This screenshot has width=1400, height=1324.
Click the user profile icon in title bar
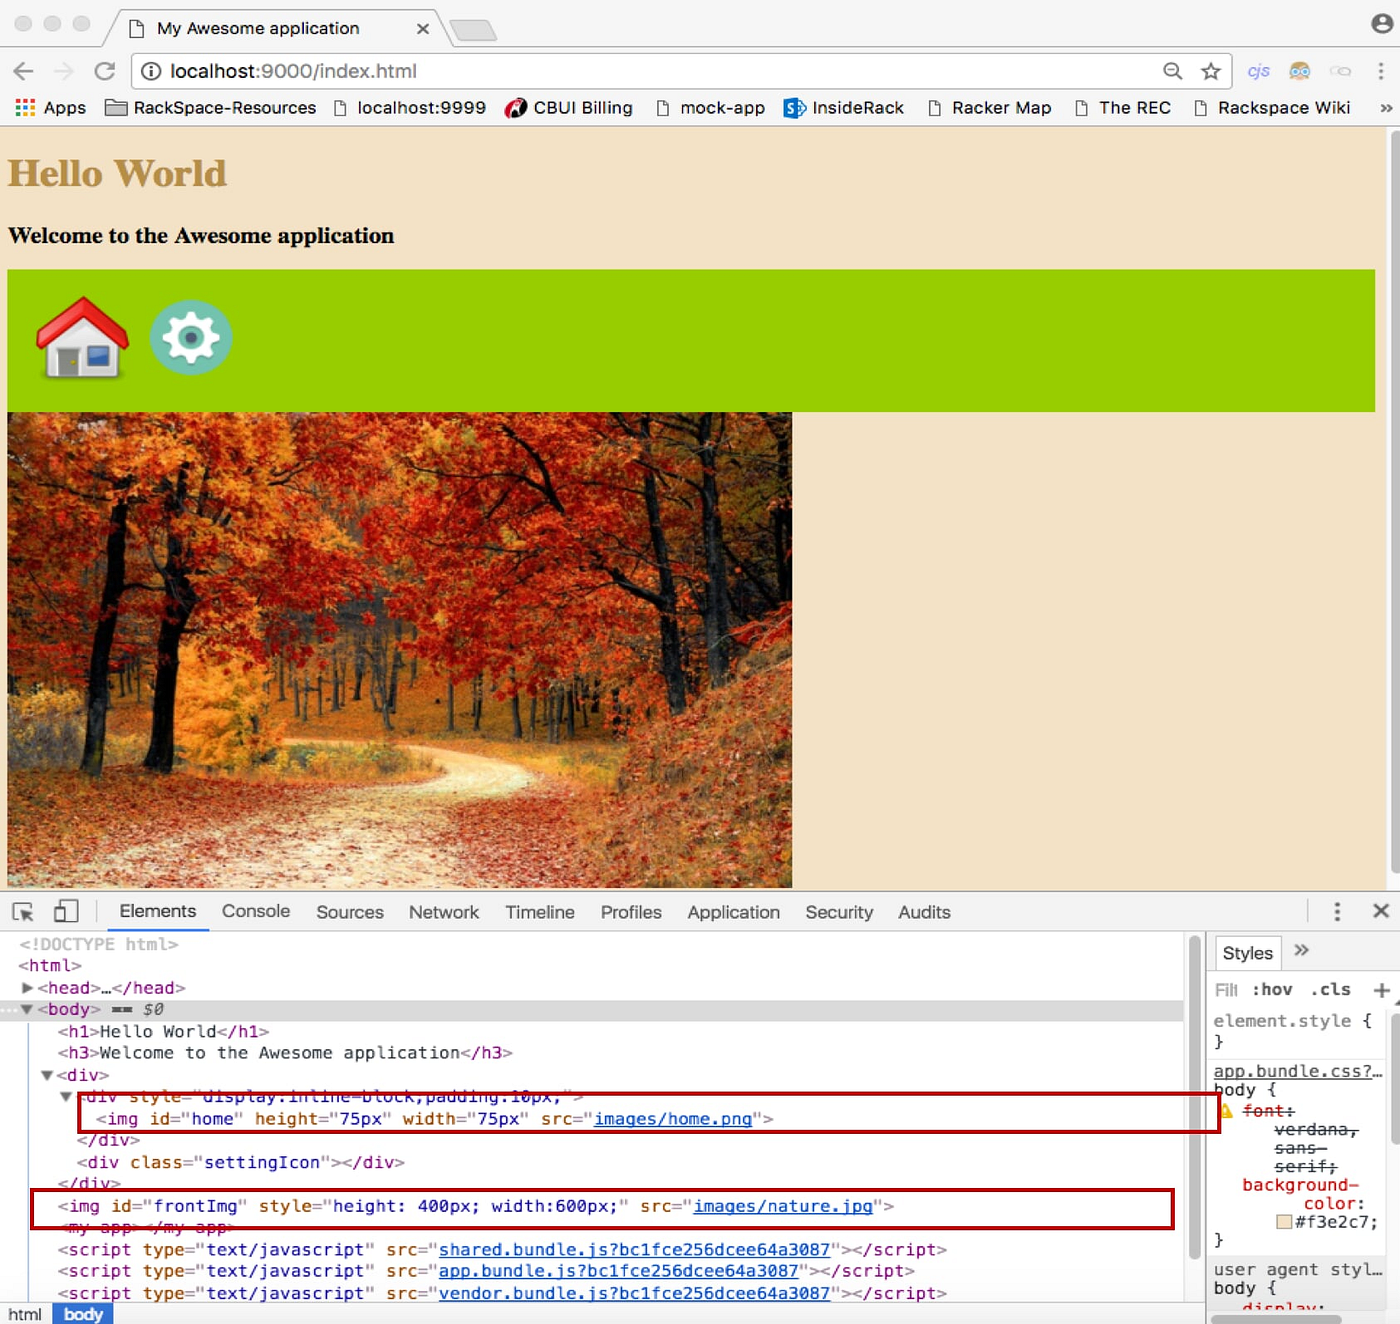pos(1382,23)
